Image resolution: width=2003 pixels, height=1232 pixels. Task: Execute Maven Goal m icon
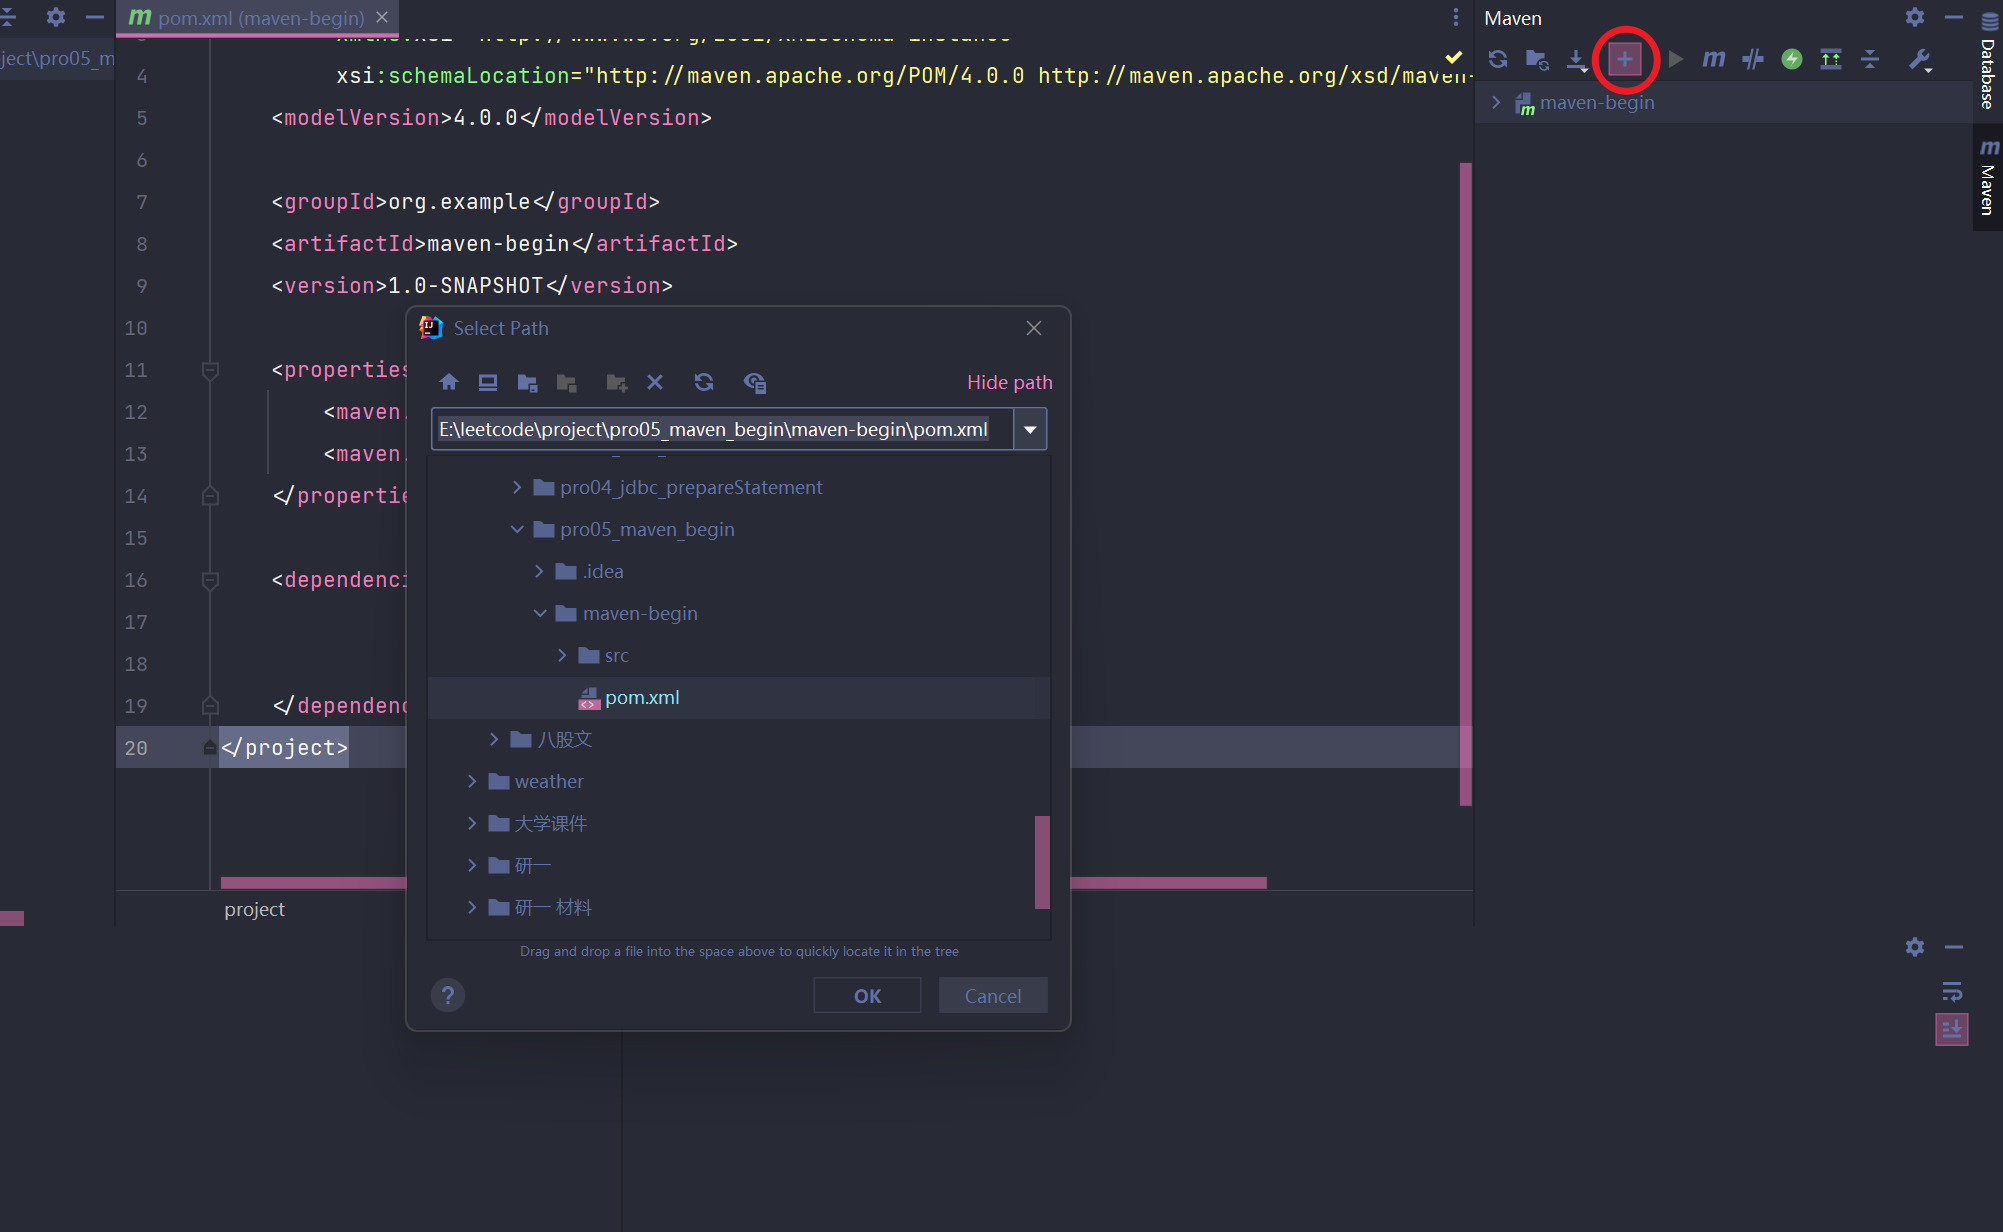coord(1713,59)
